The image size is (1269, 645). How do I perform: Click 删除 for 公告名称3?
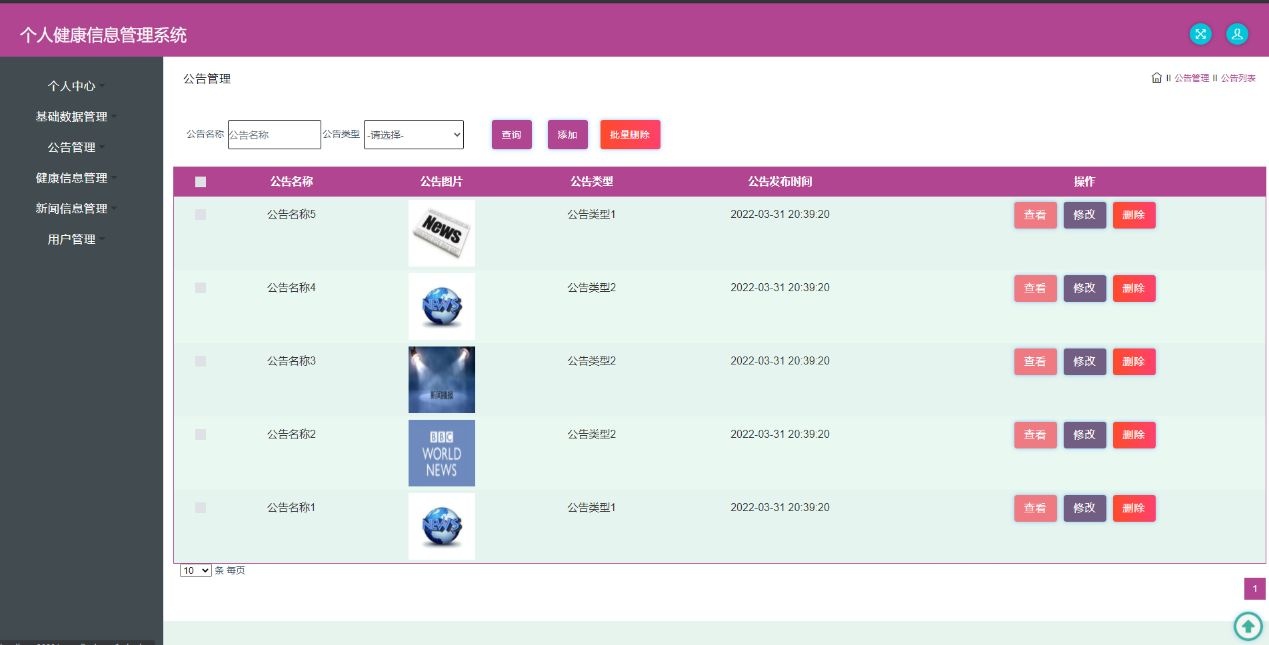pyautogui.click(x=1134, y=362)
